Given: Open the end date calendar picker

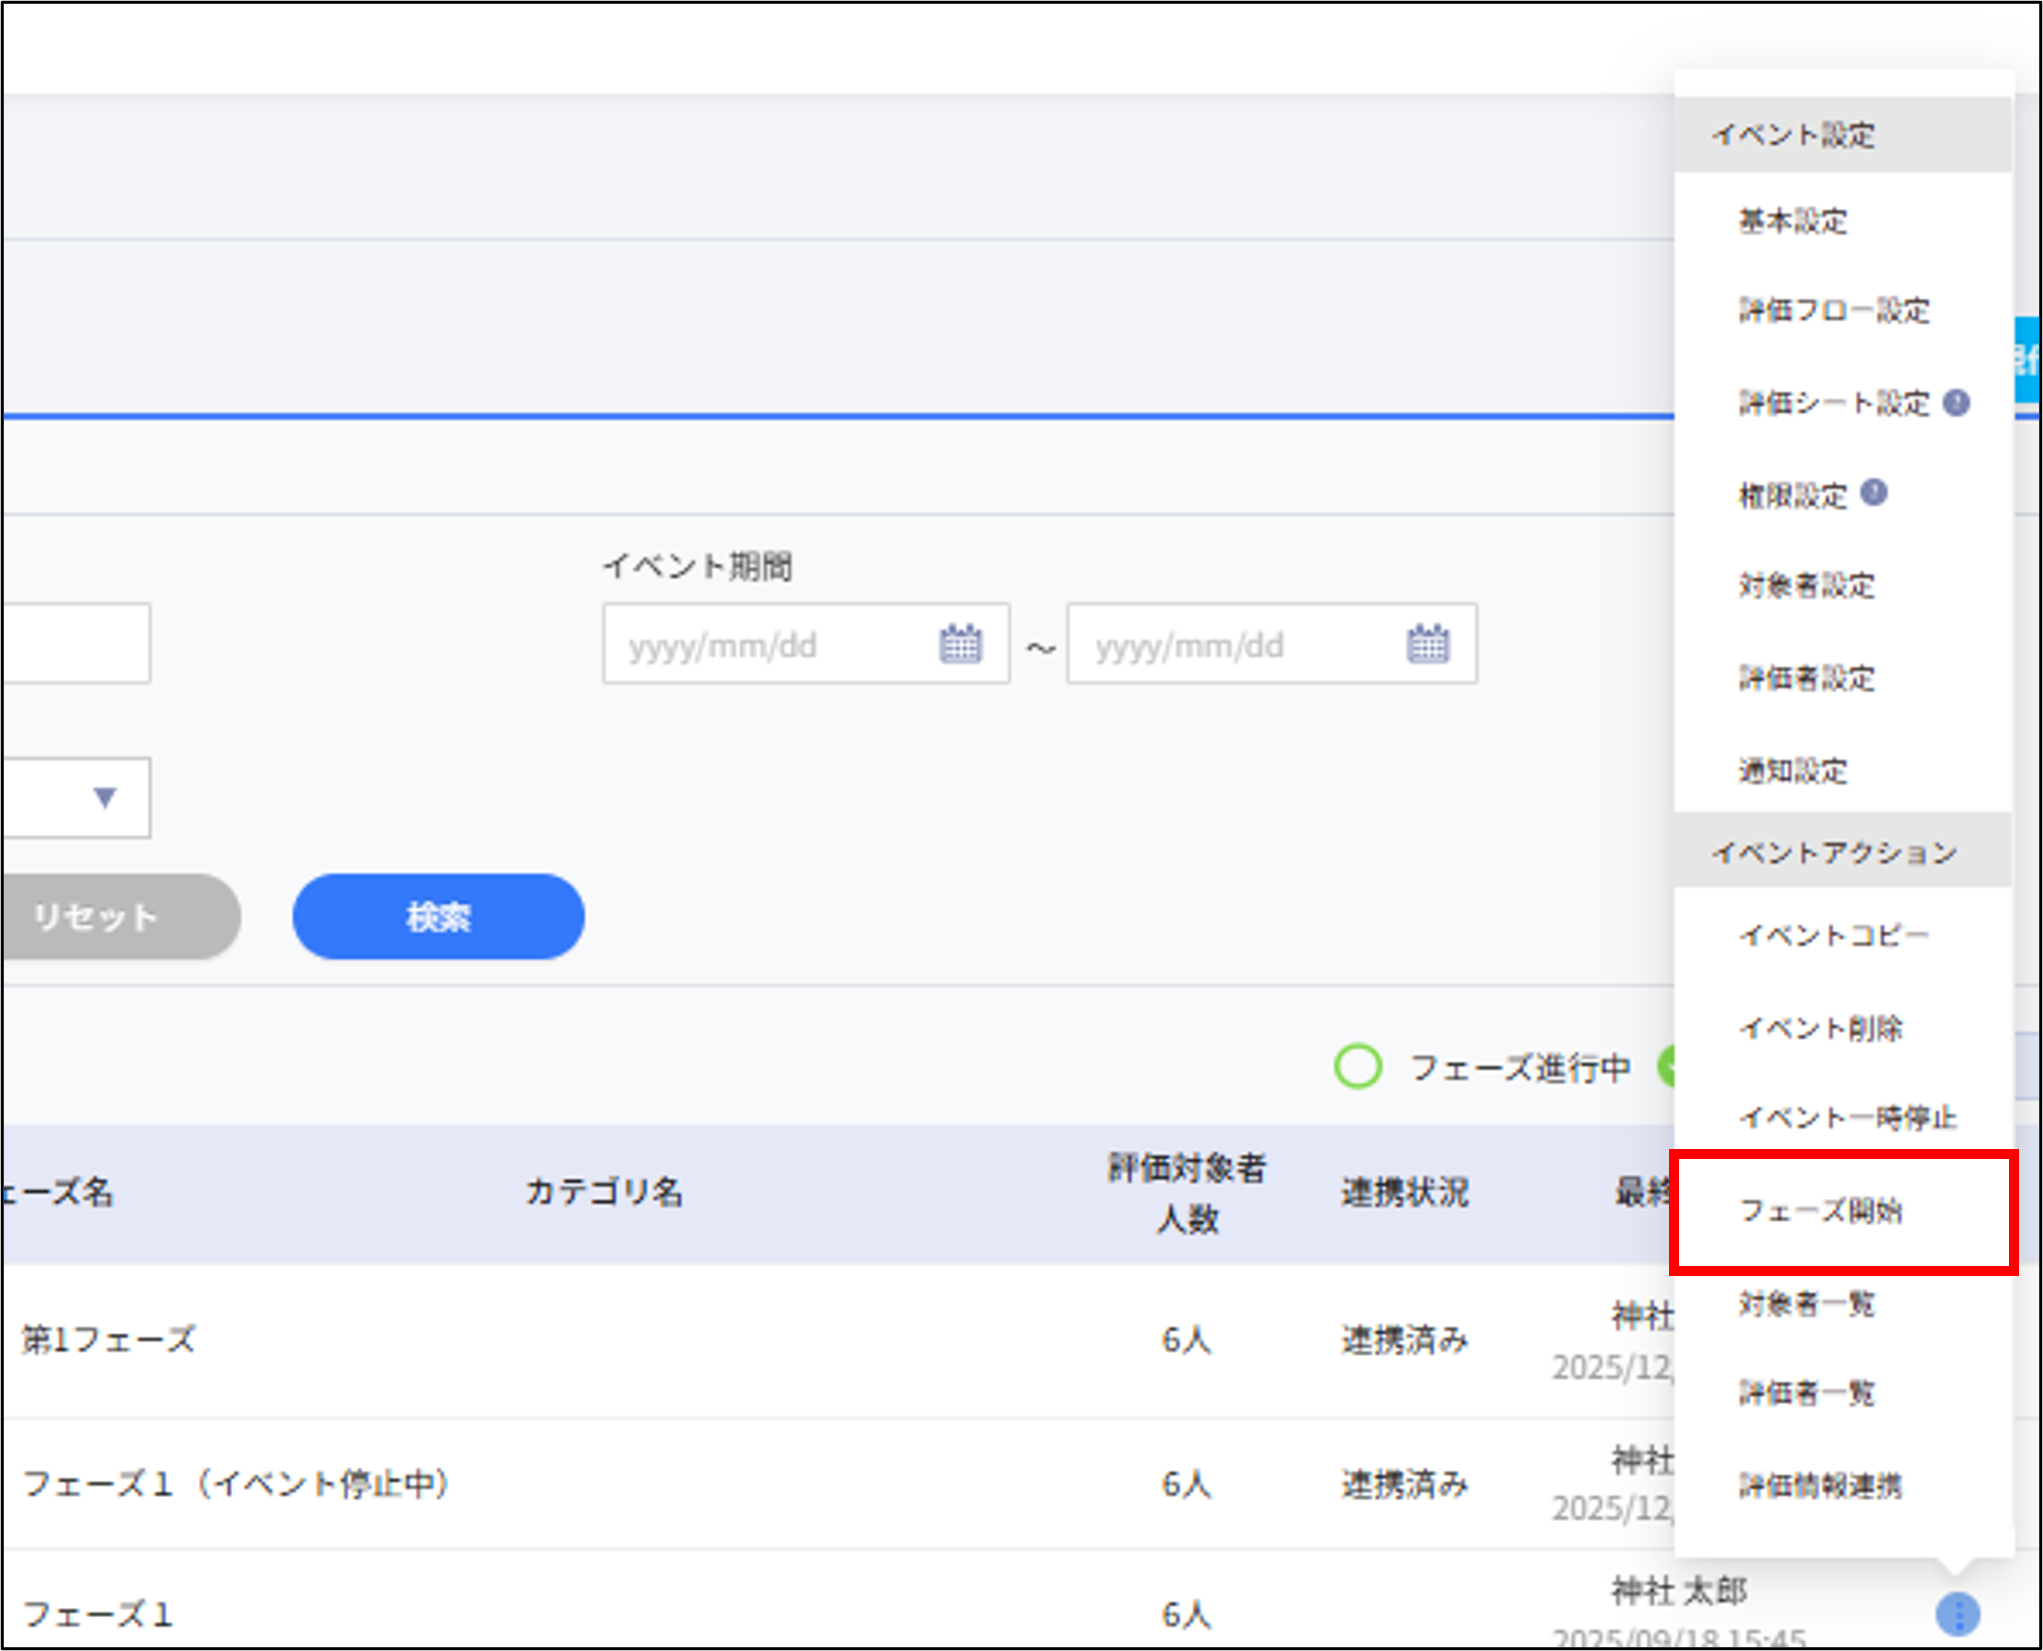Looking at the screenshot, I should pyautogui.click(x=1428, y=645).
